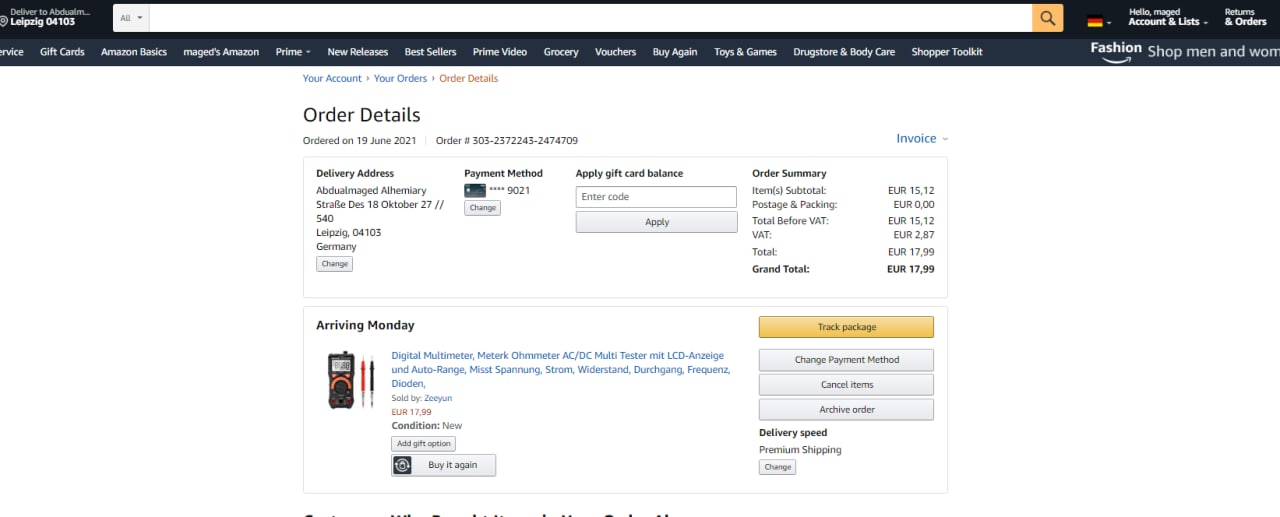
Task: Click the product price EUR 17,99
Action: 411,412
